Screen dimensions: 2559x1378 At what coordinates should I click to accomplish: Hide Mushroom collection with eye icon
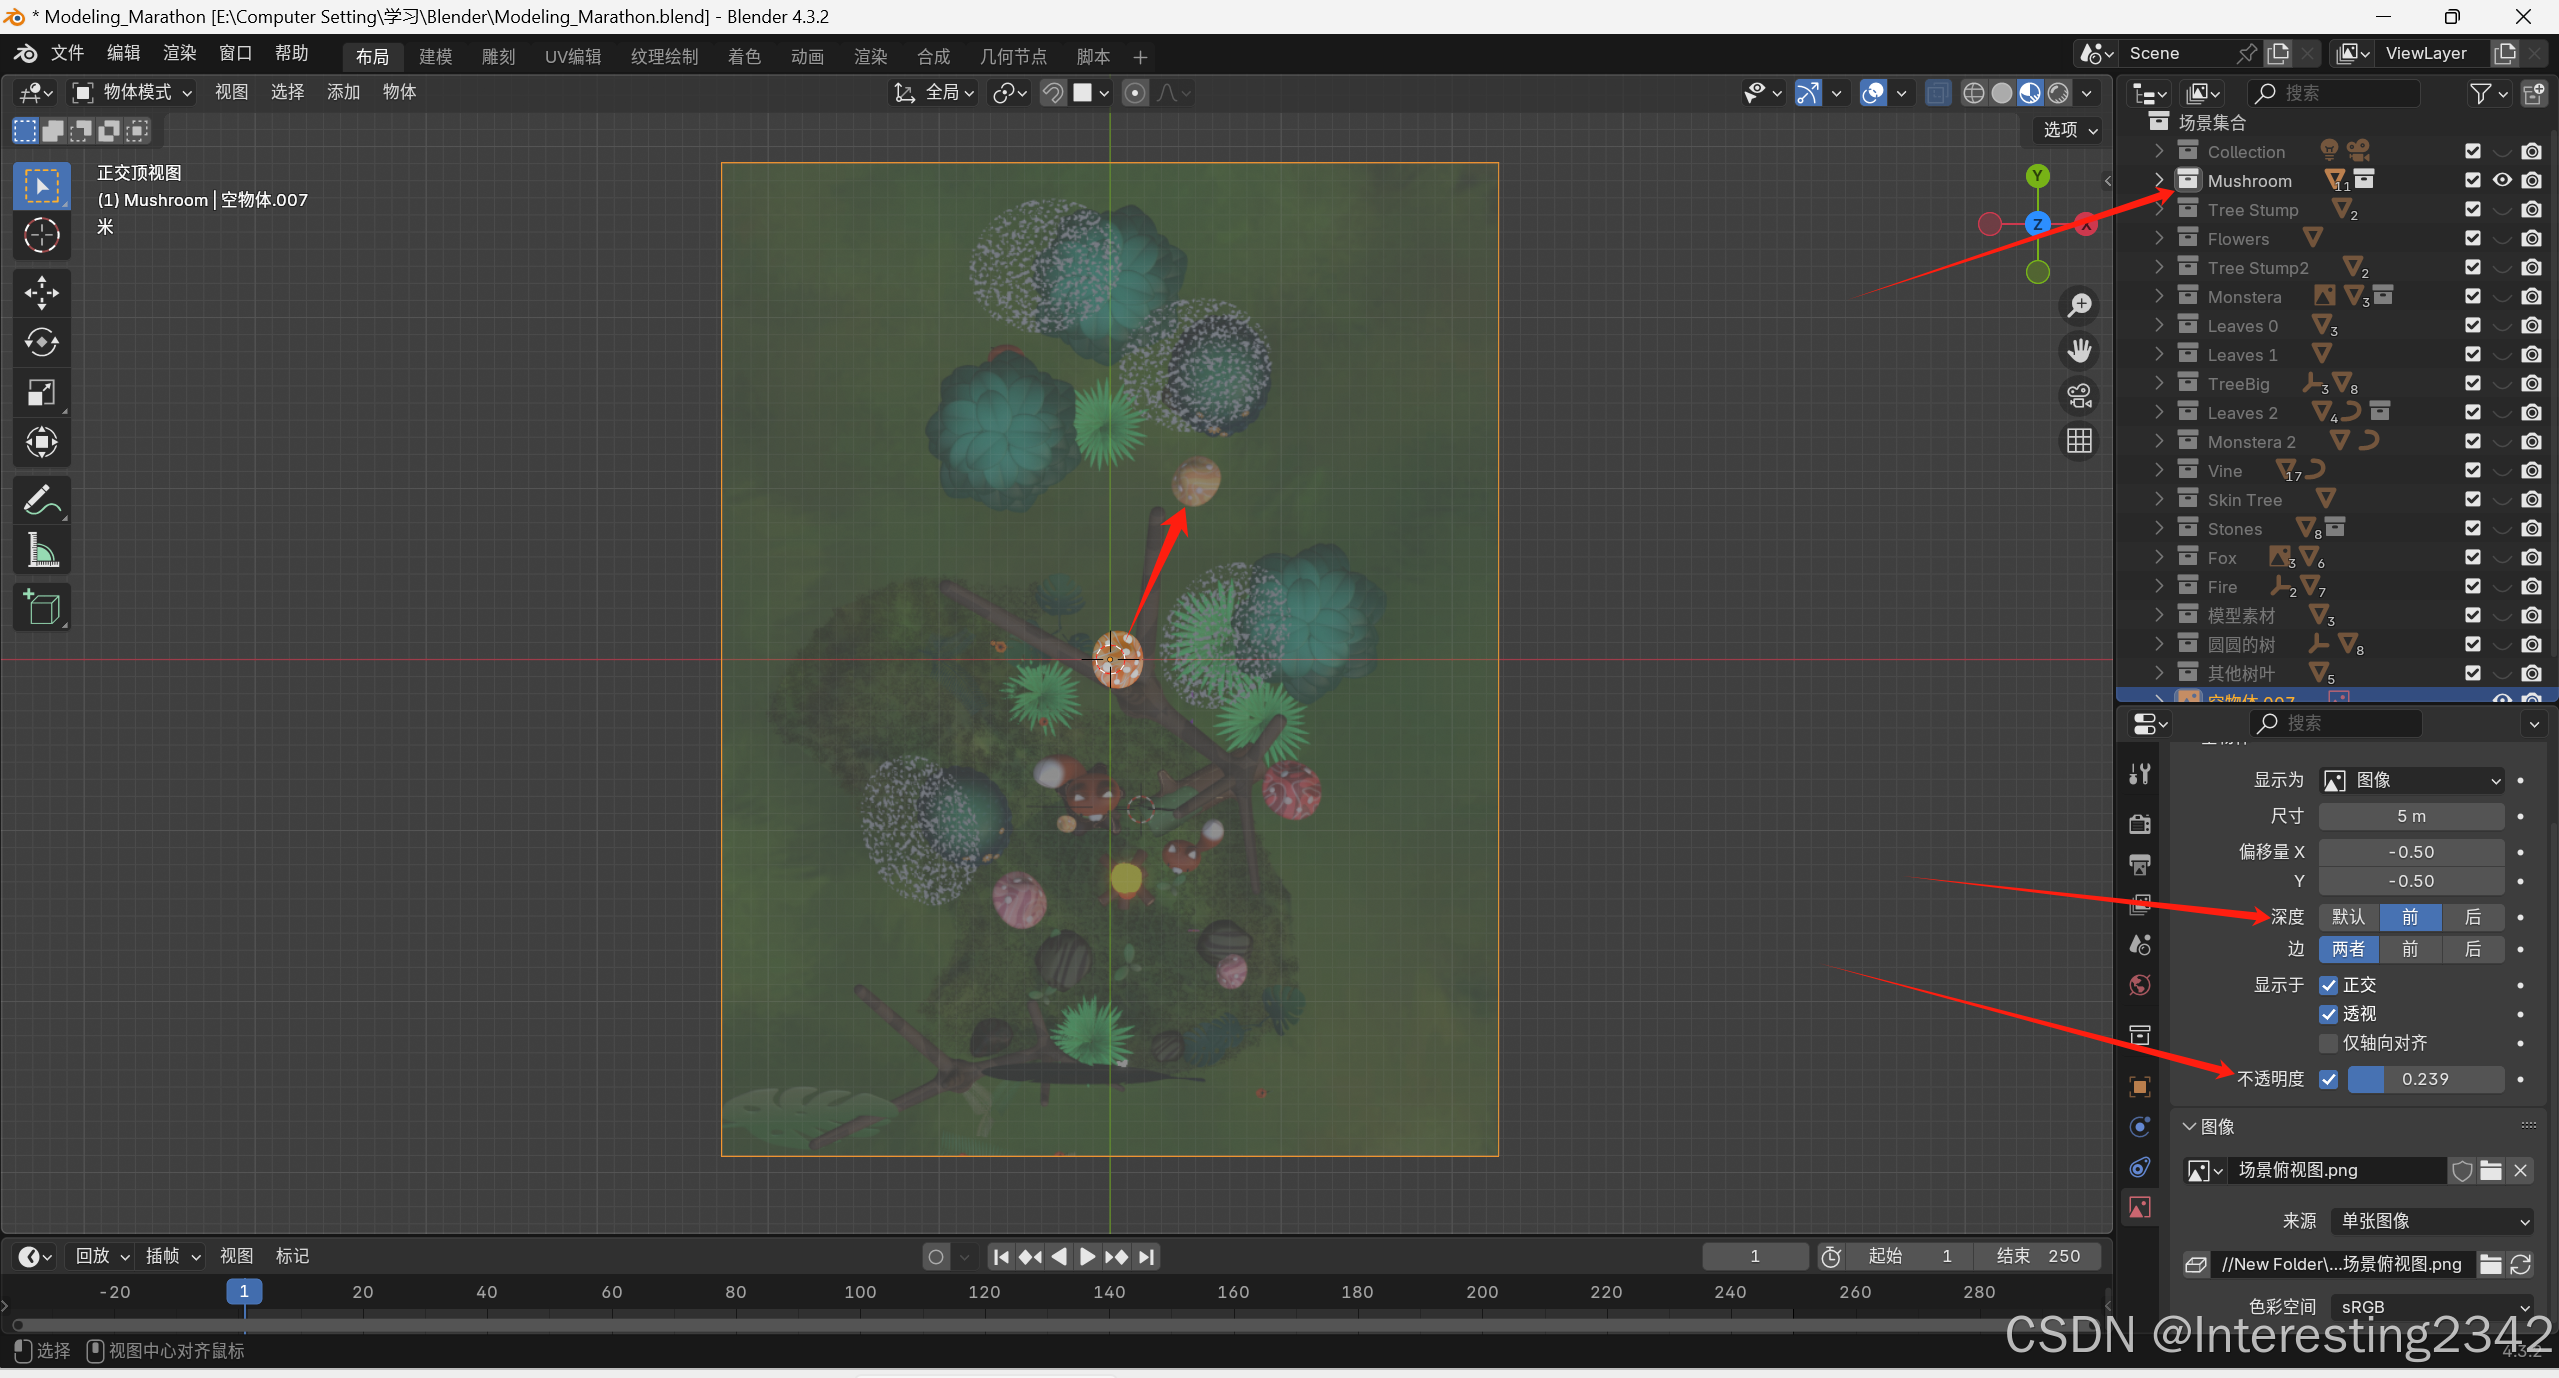(2501, 180)
